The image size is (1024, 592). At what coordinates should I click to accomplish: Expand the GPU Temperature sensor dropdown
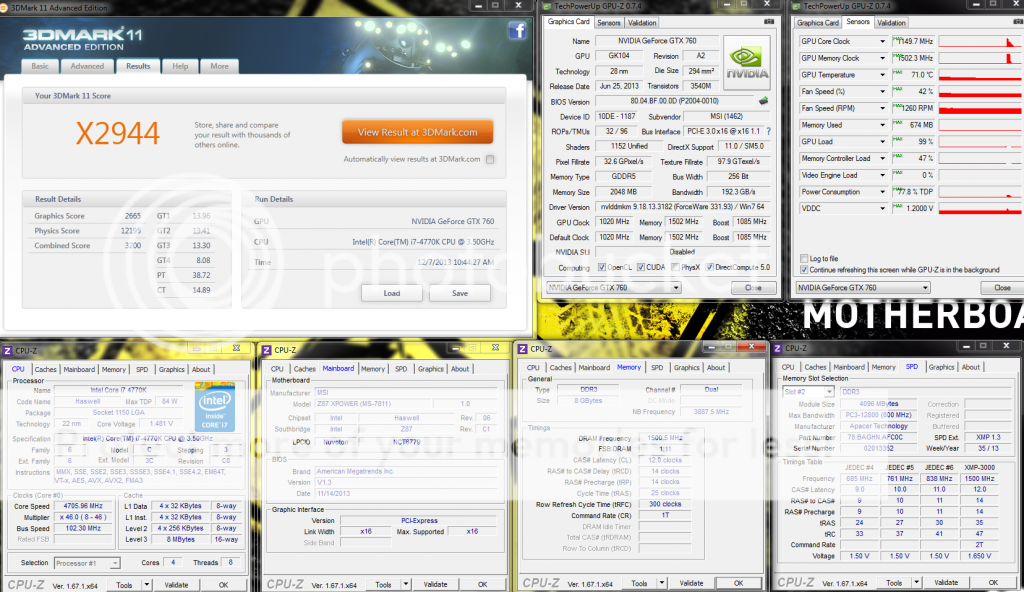[x=882, y=75]
